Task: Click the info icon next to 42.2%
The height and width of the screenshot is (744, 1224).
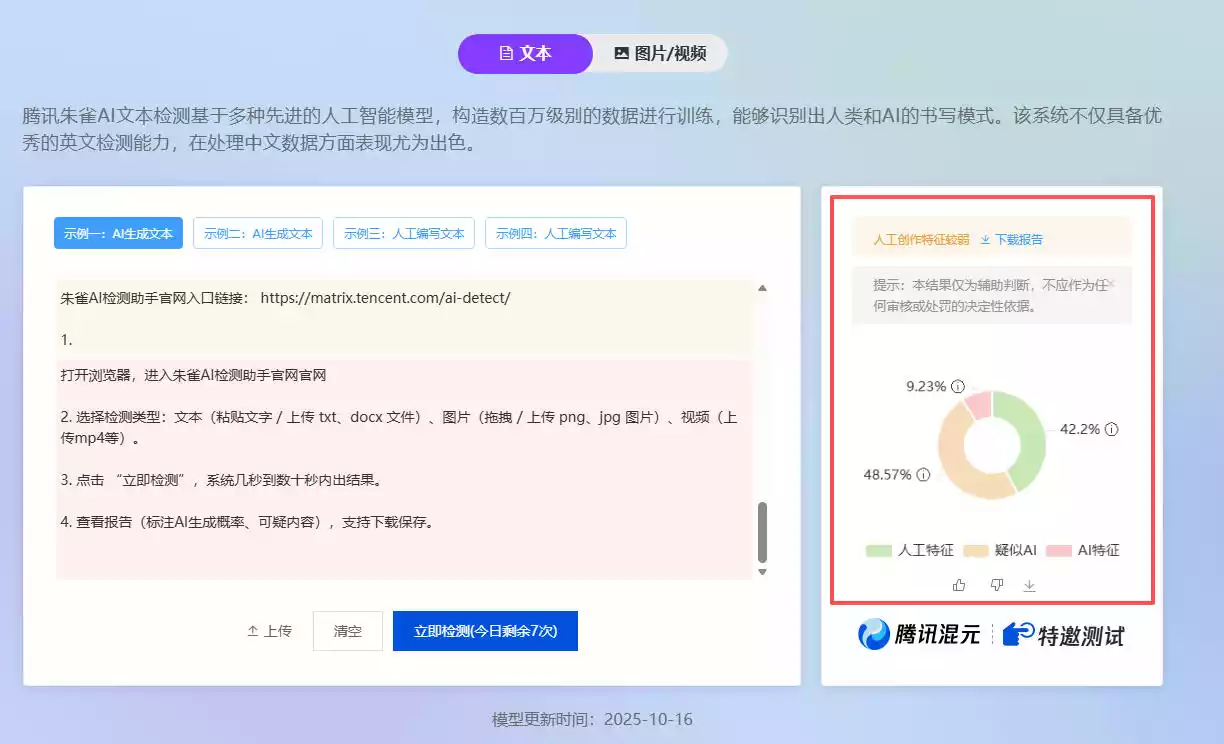Action: click(x=1112, y=429)
